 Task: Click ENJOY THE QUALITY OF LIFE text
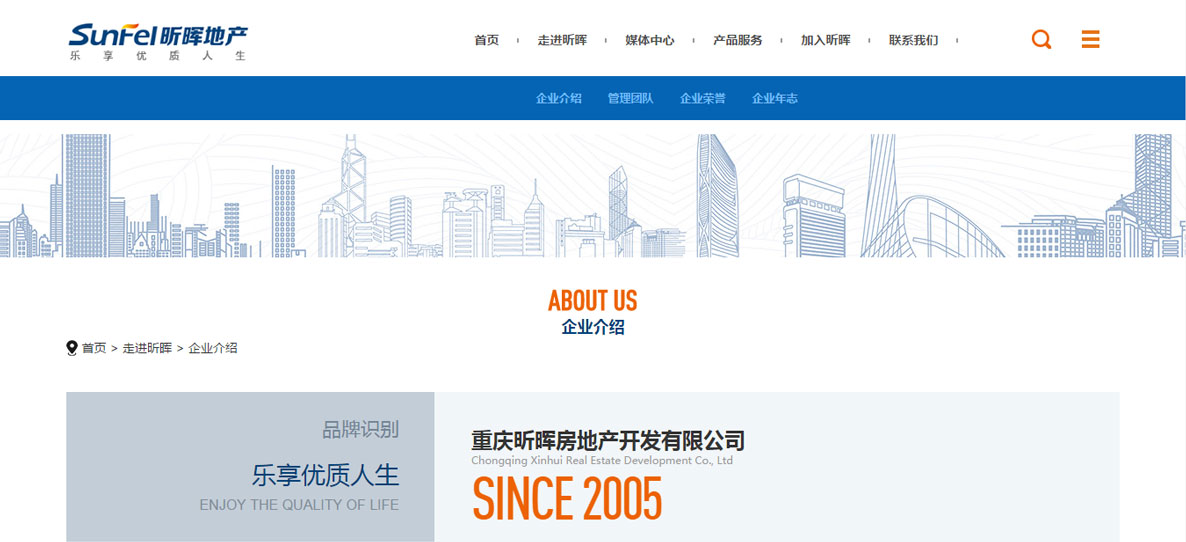299,505
